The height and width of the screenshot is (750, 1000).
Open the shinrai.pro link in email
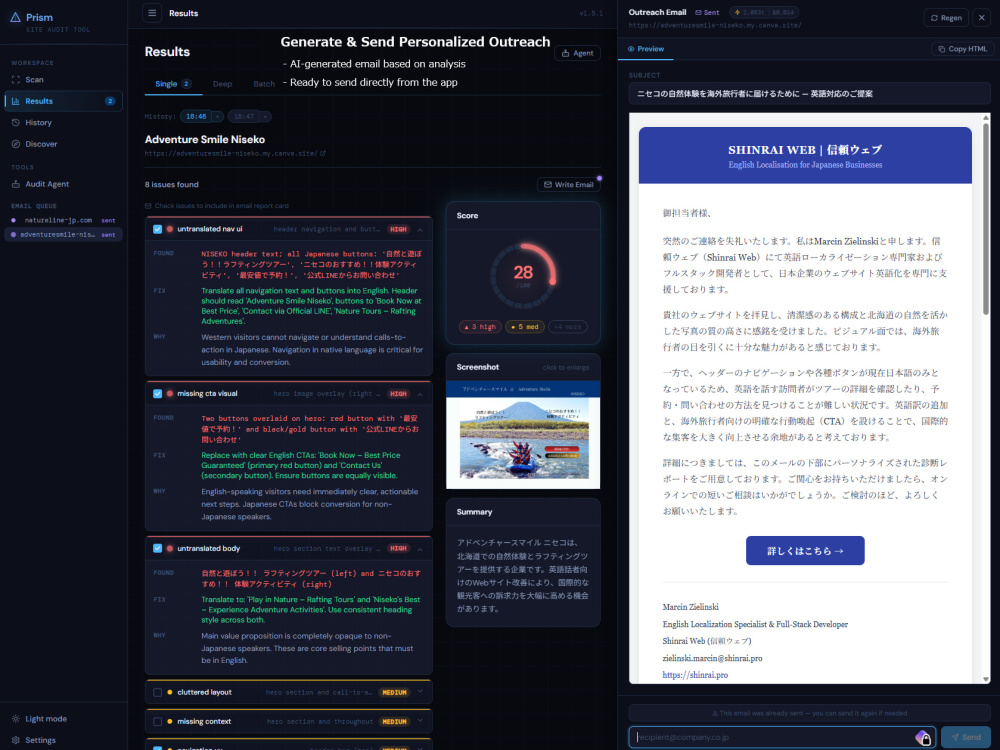pyautogui.click(x=695, y=675)
